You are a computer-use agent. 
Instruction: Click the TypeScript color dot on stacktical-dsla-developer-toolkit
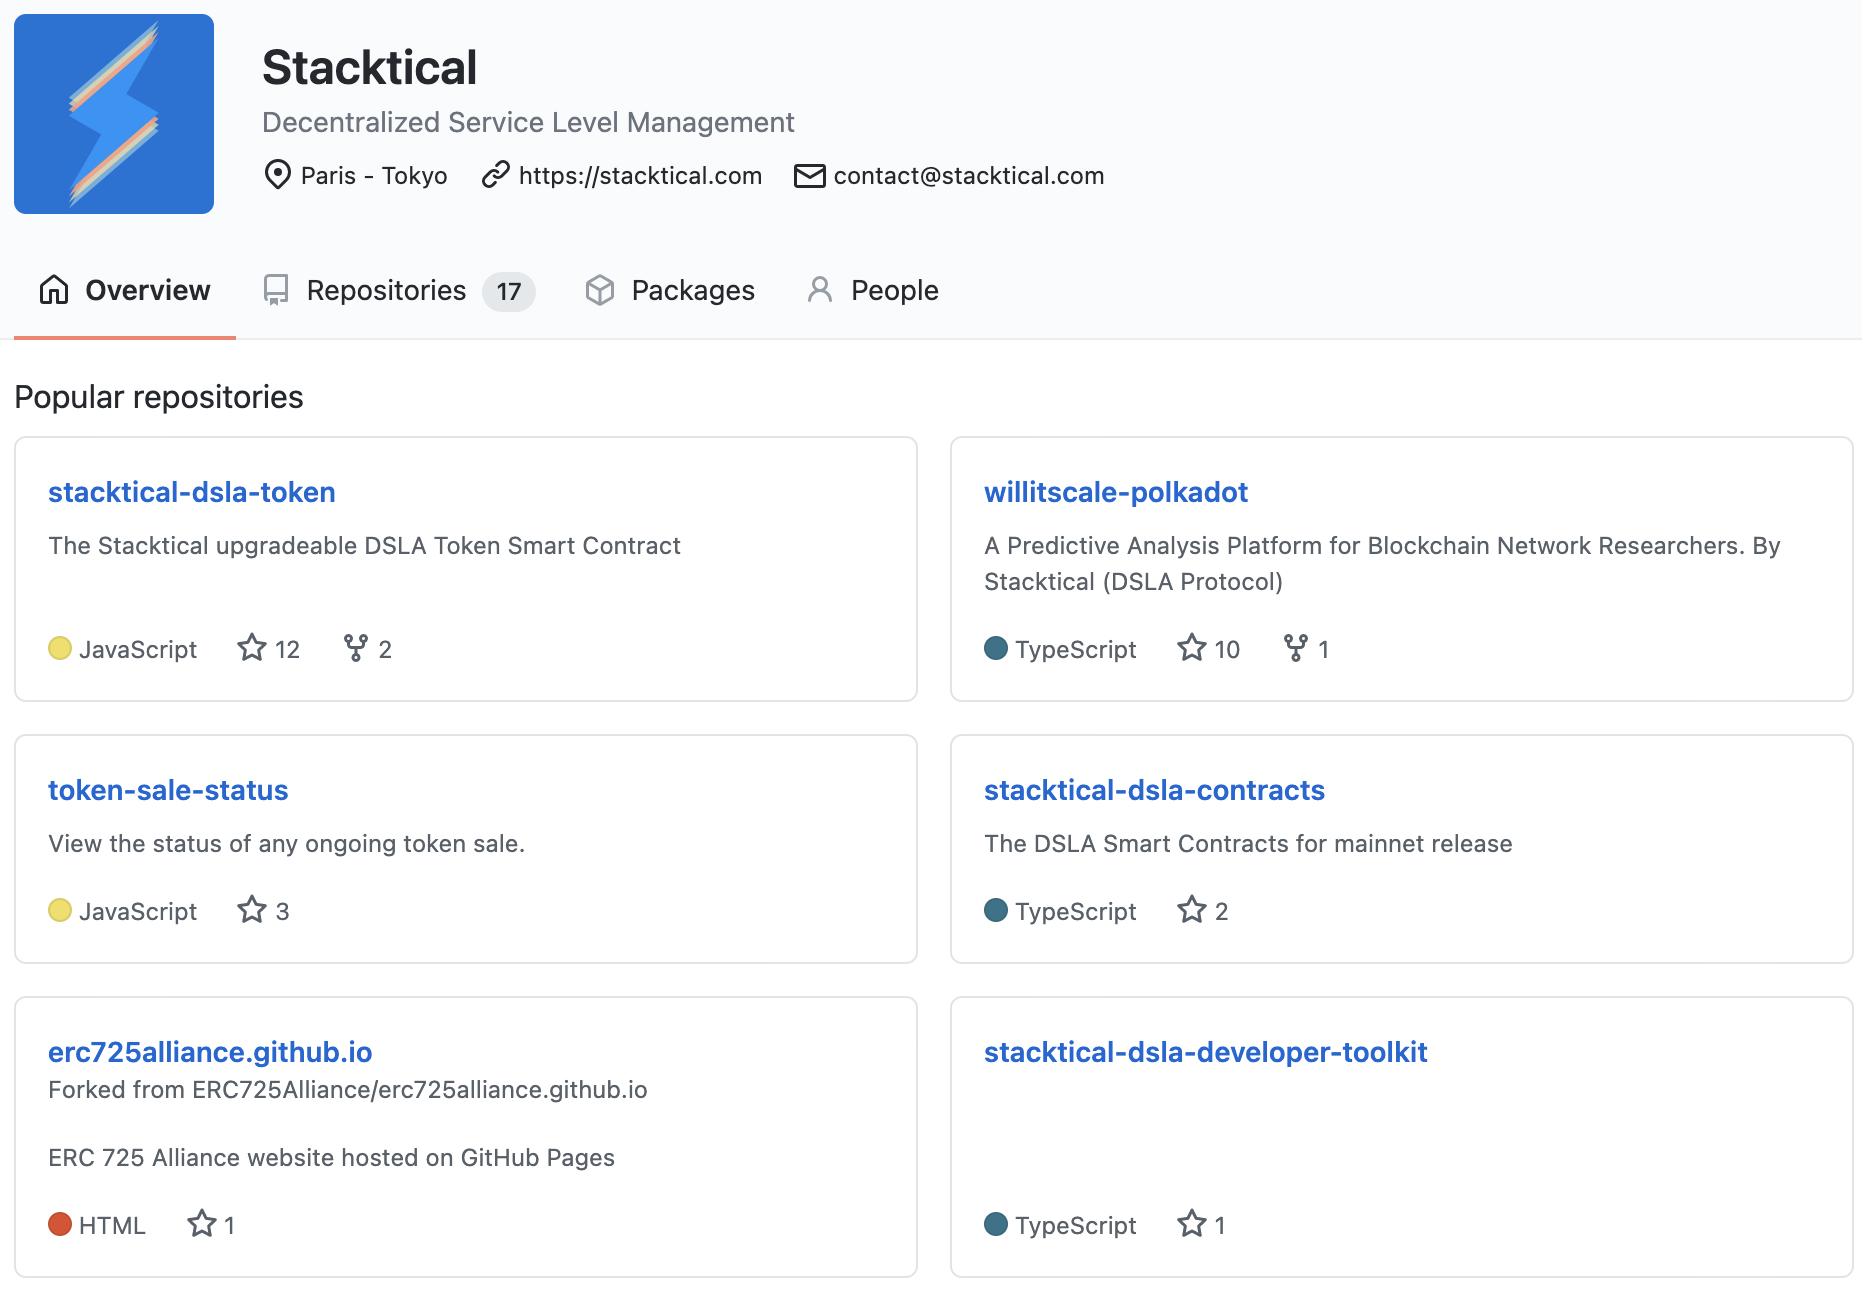click(996, 1224)
